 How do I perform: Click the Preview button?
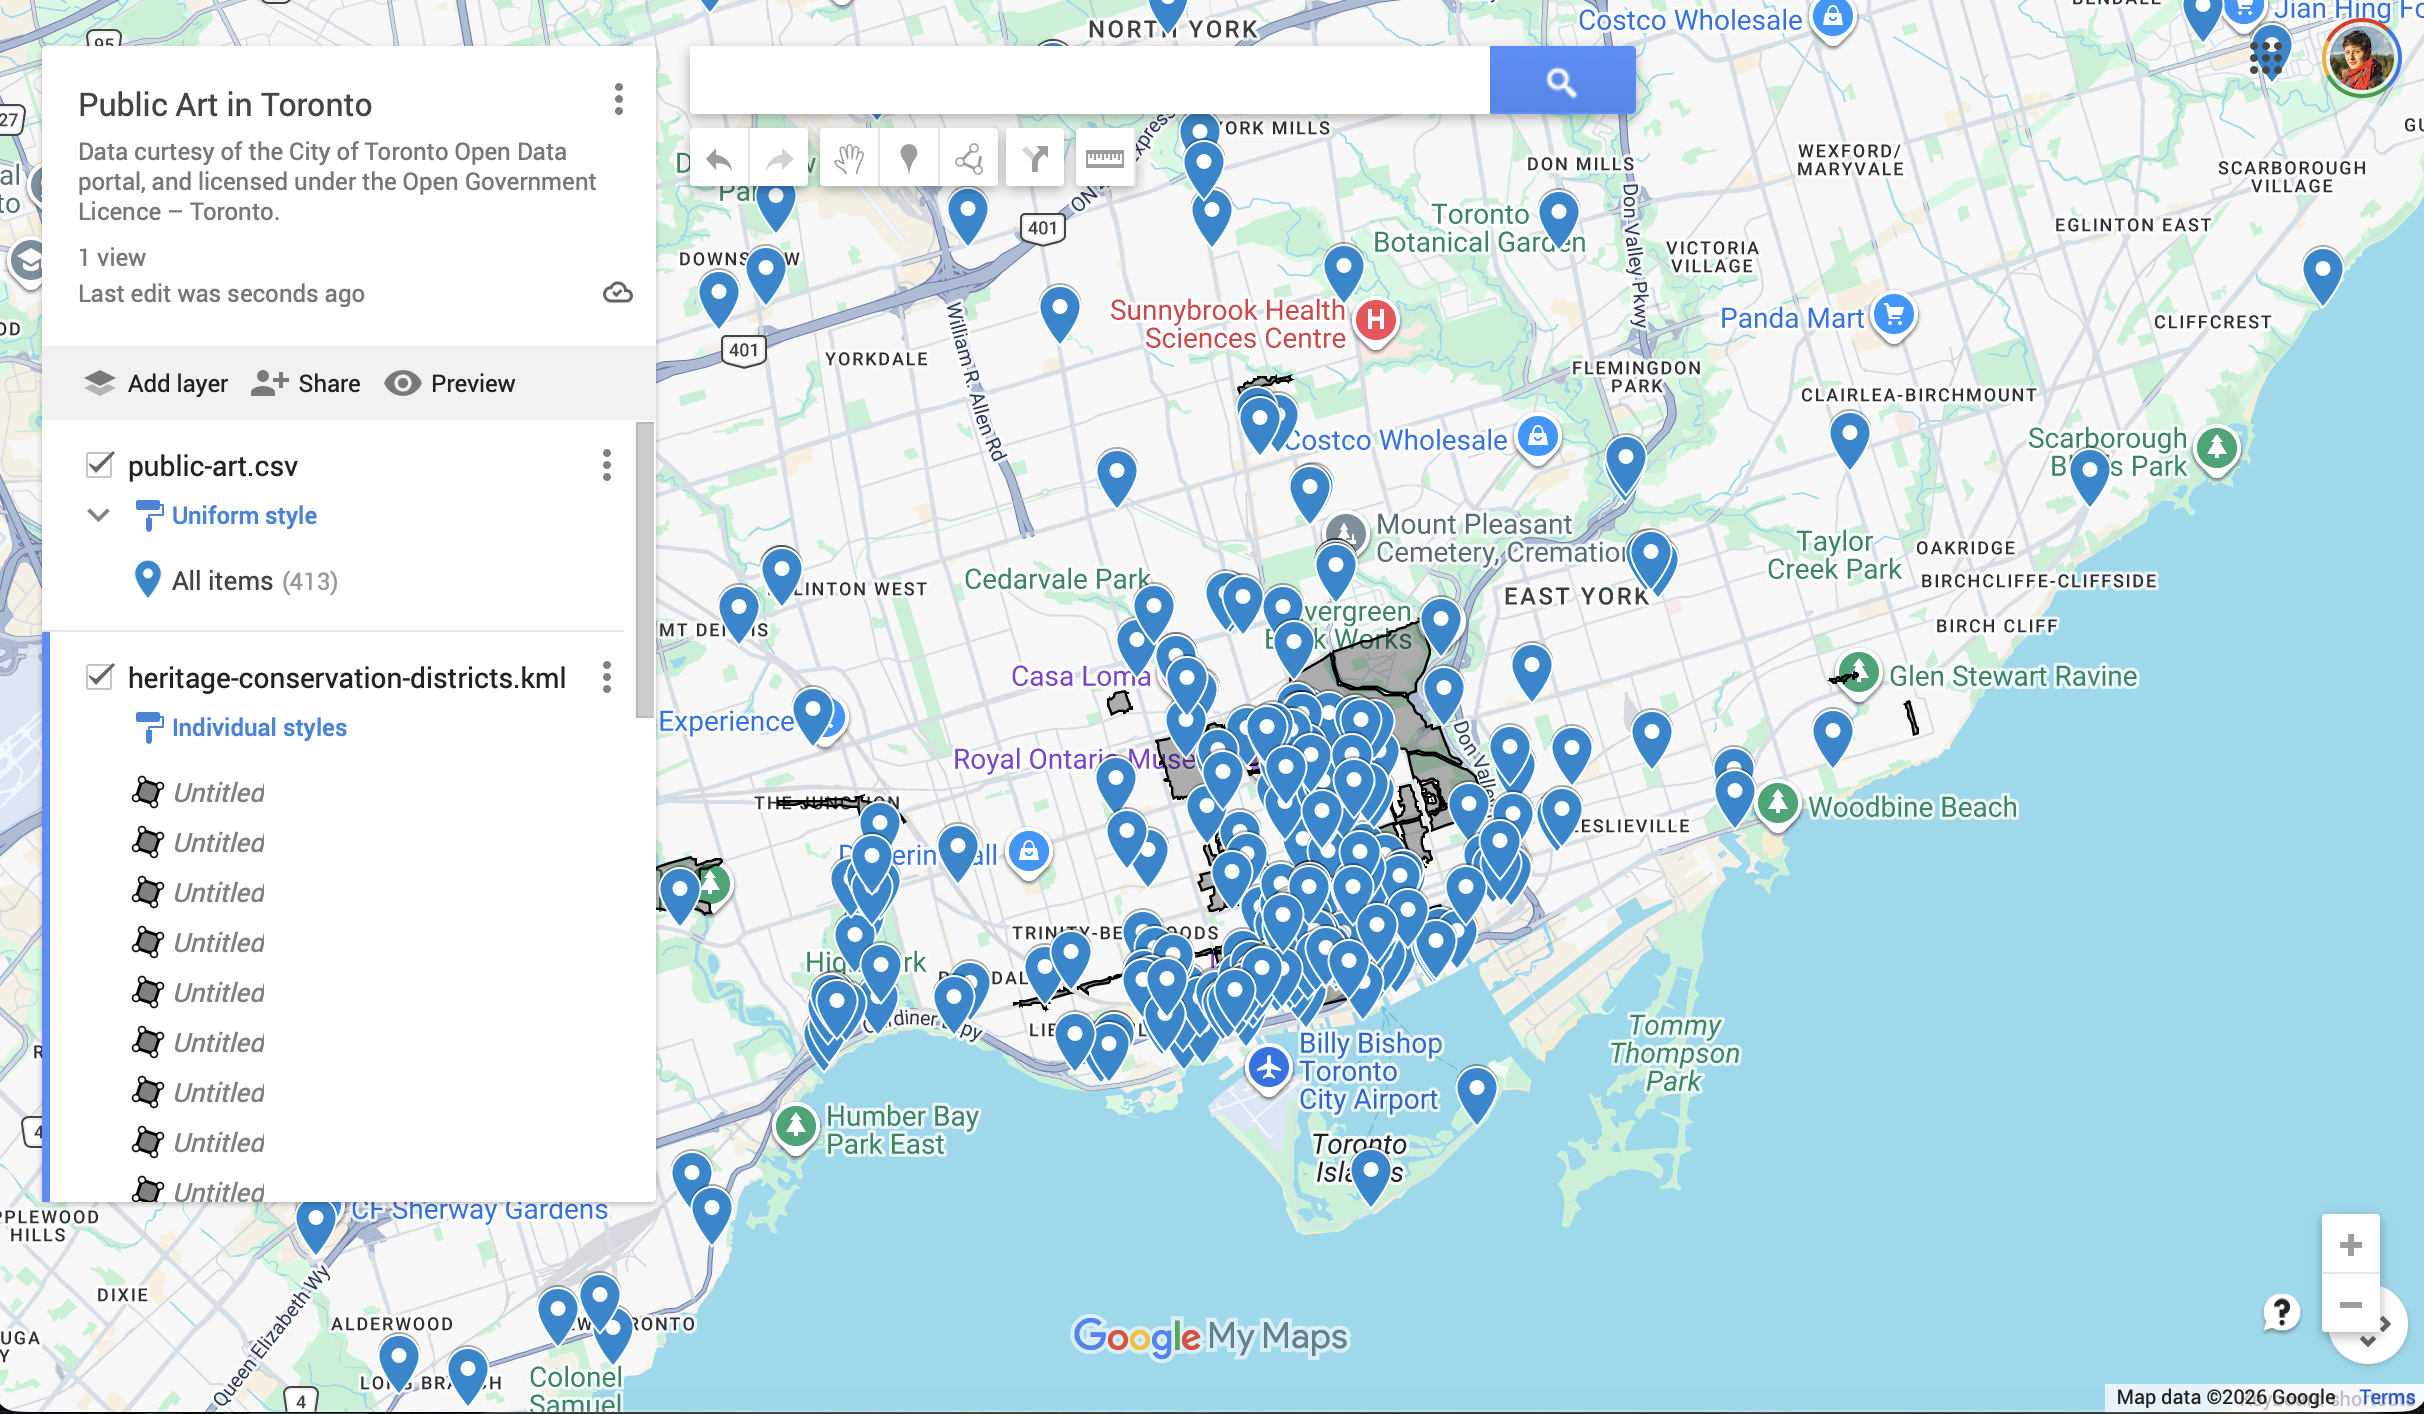[451, 383]
